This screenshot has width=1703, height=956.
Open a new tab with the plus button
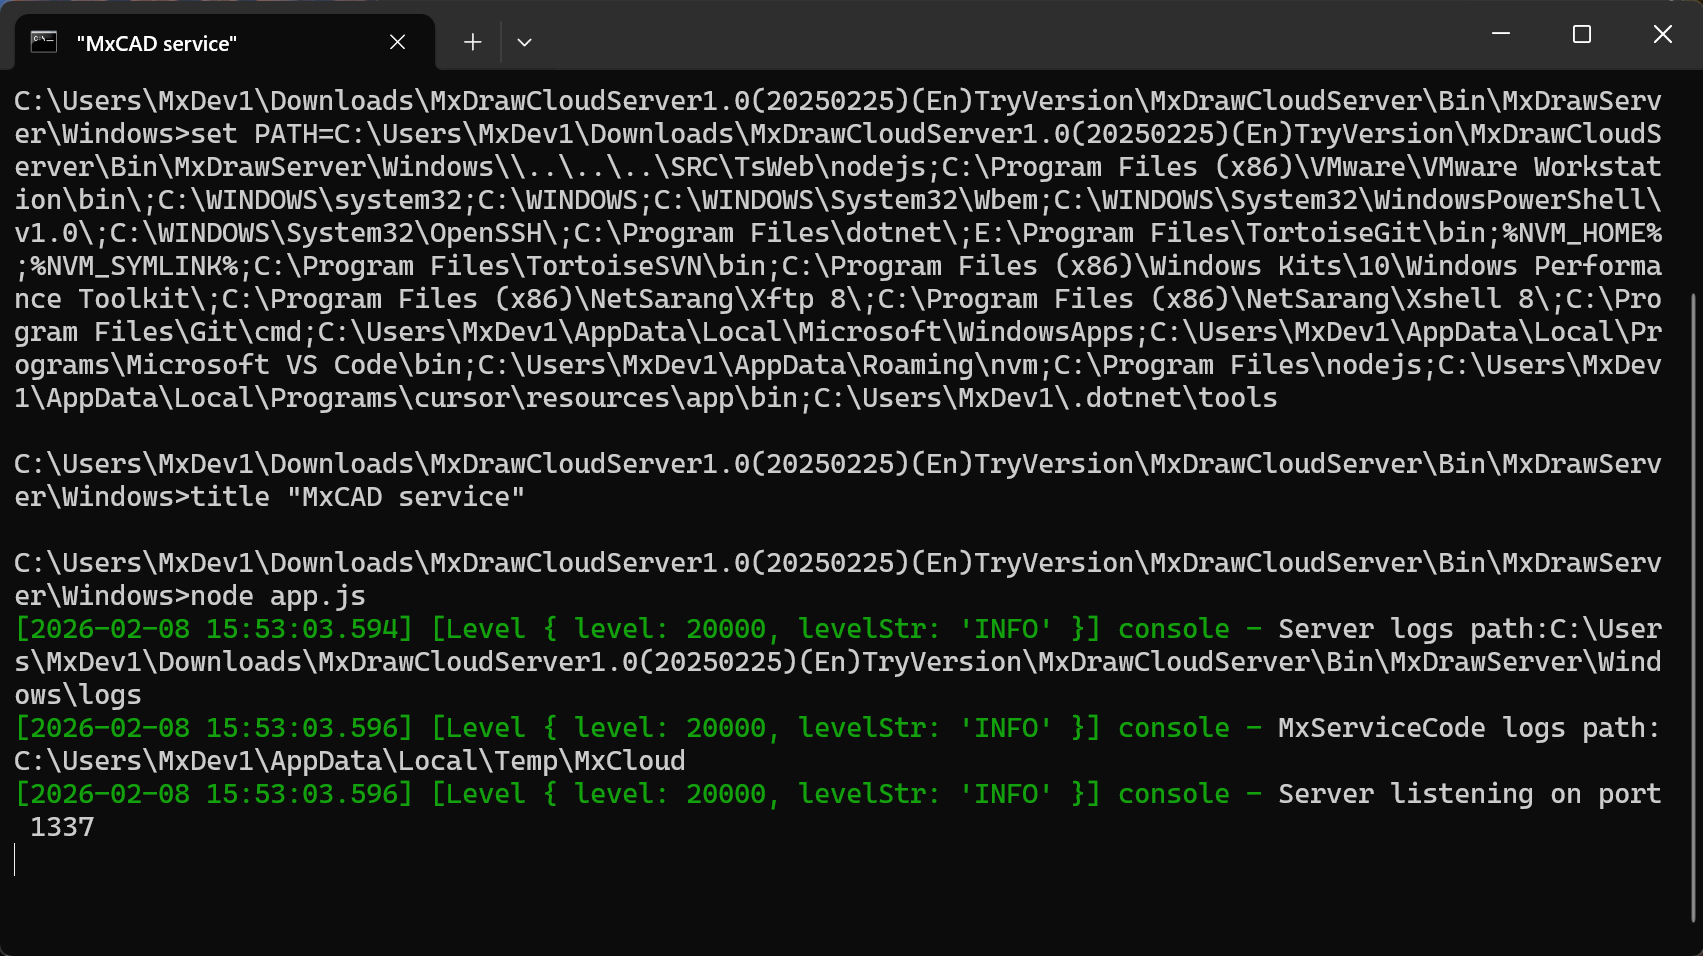pyautogui.click(x=473, y=42)
